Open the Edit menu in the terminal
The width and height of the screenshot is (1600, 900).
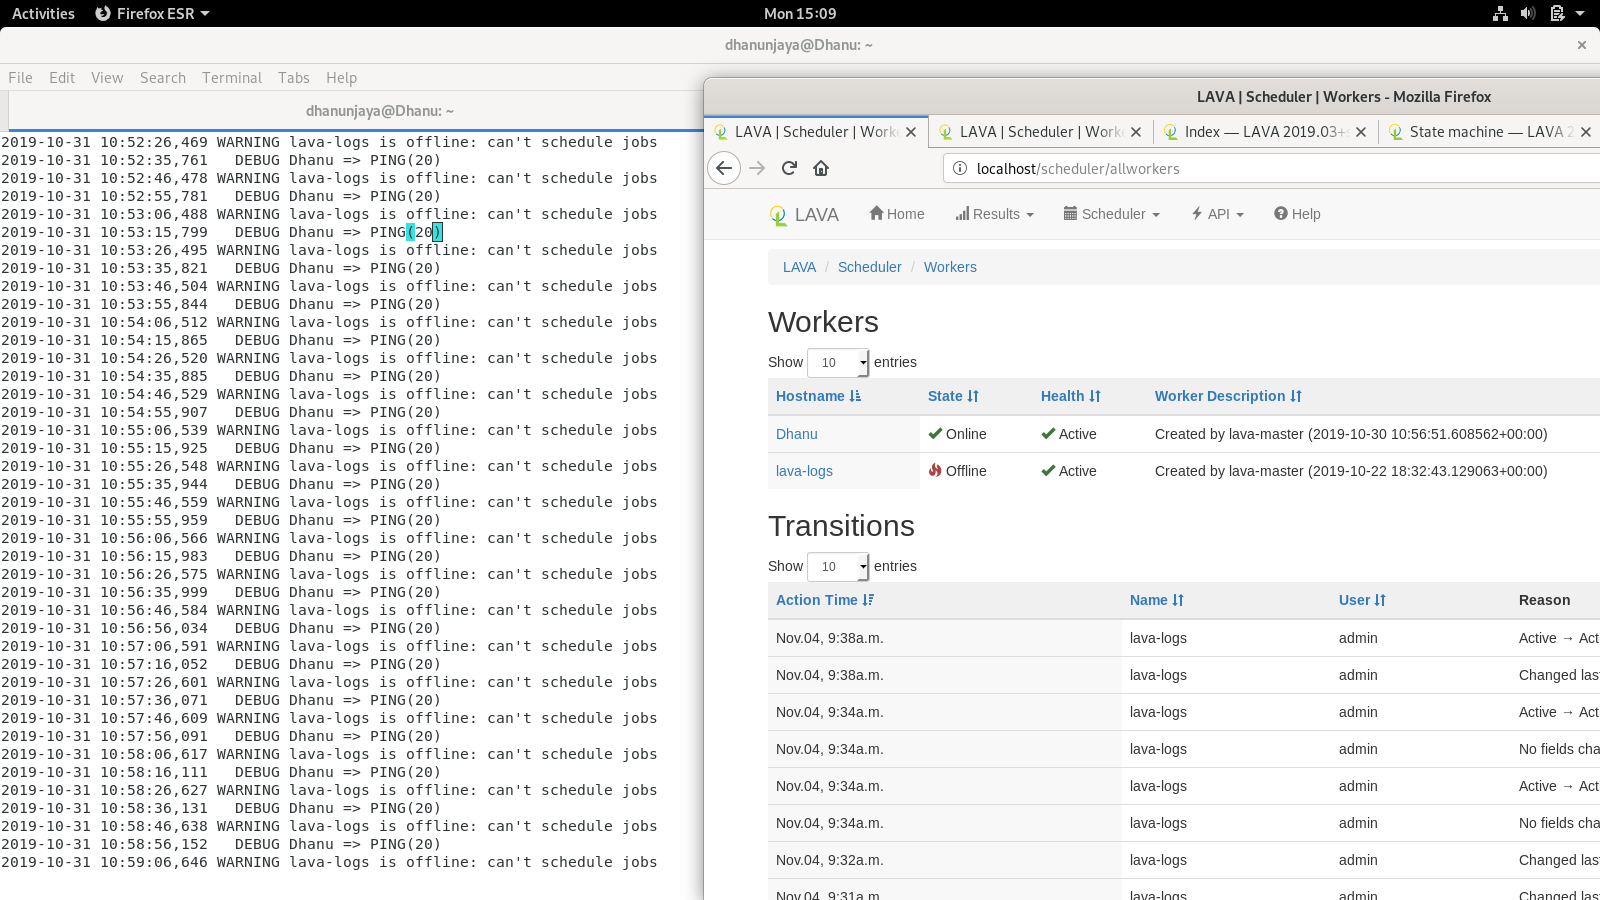(62, 78)
